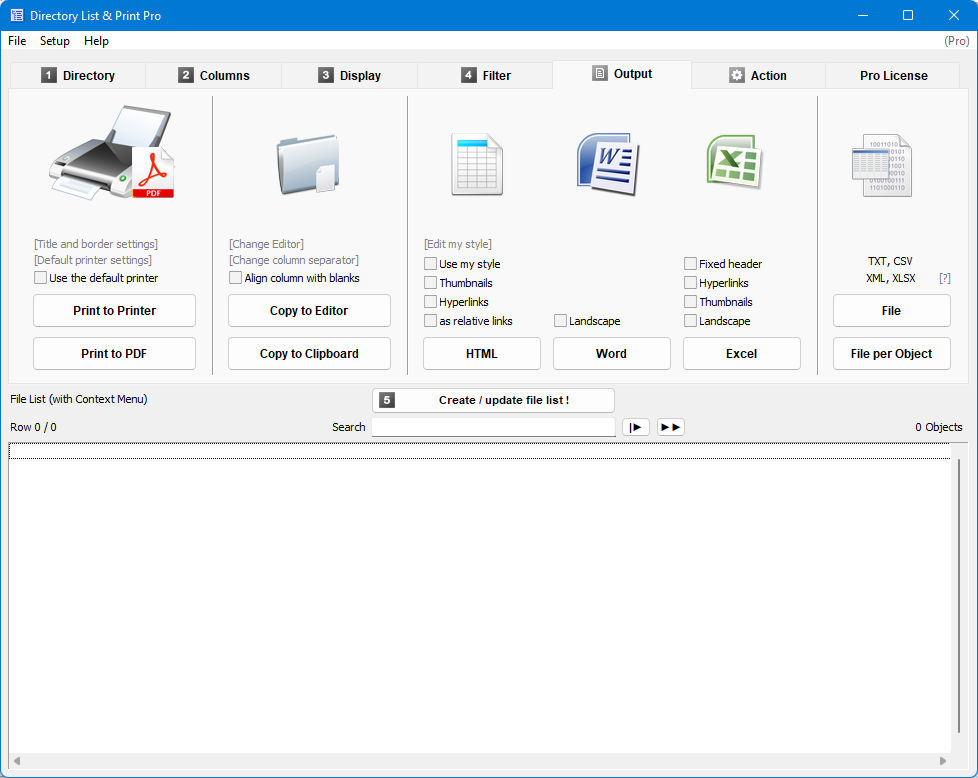Toggle the Fixed header checkbox

[690, 263]
